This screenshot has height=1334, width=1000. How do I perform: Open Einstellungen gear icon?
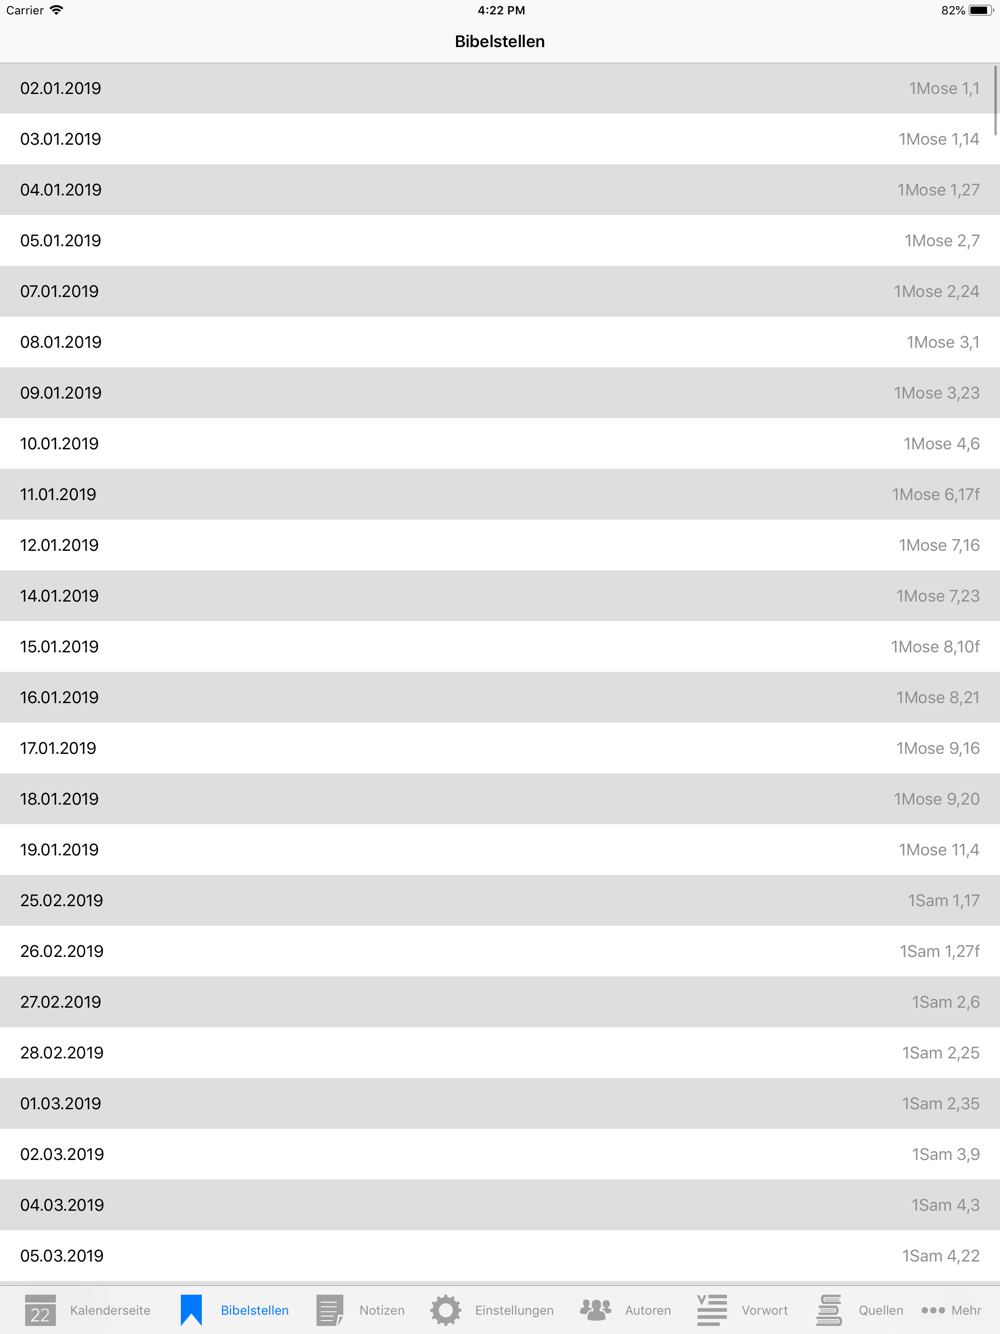pos(446,1310)
